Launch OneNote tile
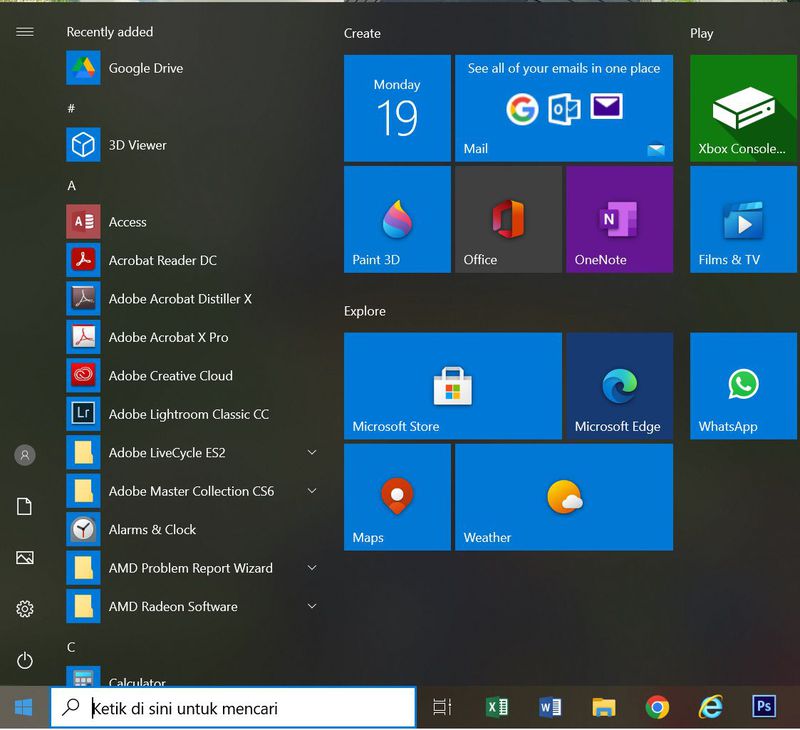The width and height of the screenshot is (800, 730). point(620,218)
